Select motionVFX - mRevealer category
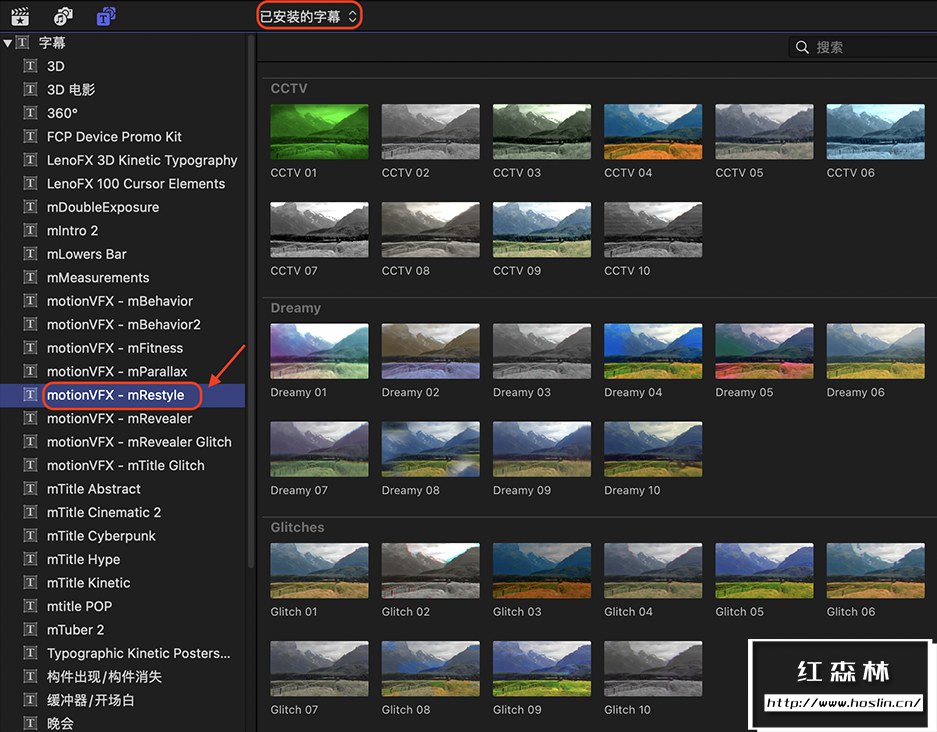This screenshot has width=937, height=732. (x=120, y=418)
